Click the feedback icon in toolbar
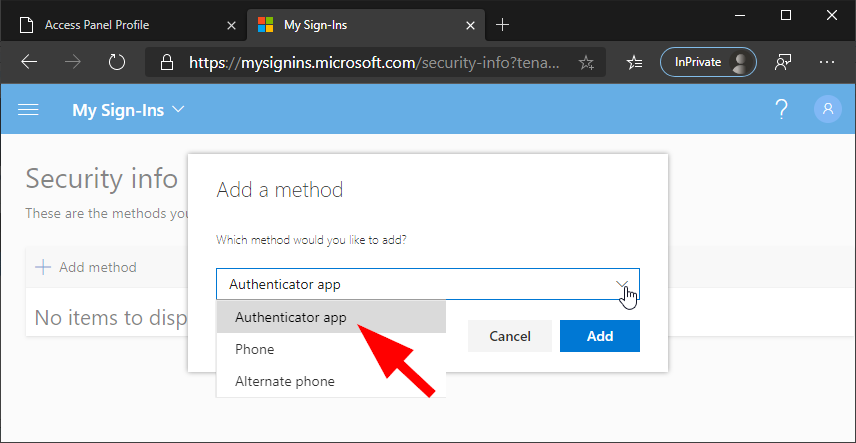This screenshot has width=856, height=443. coord(784,62)
